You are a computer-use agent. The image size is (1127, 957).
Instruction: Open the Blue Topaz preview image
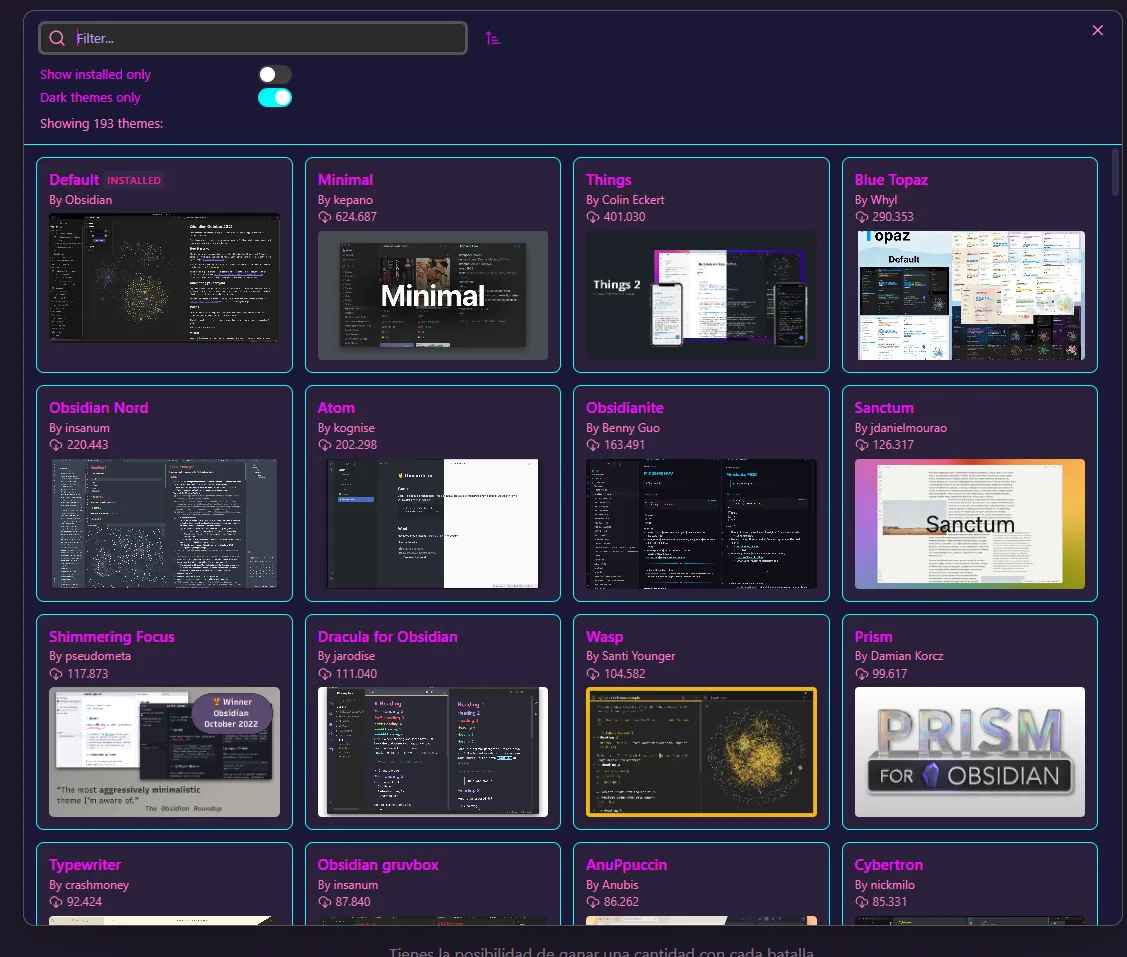[970, 295]
